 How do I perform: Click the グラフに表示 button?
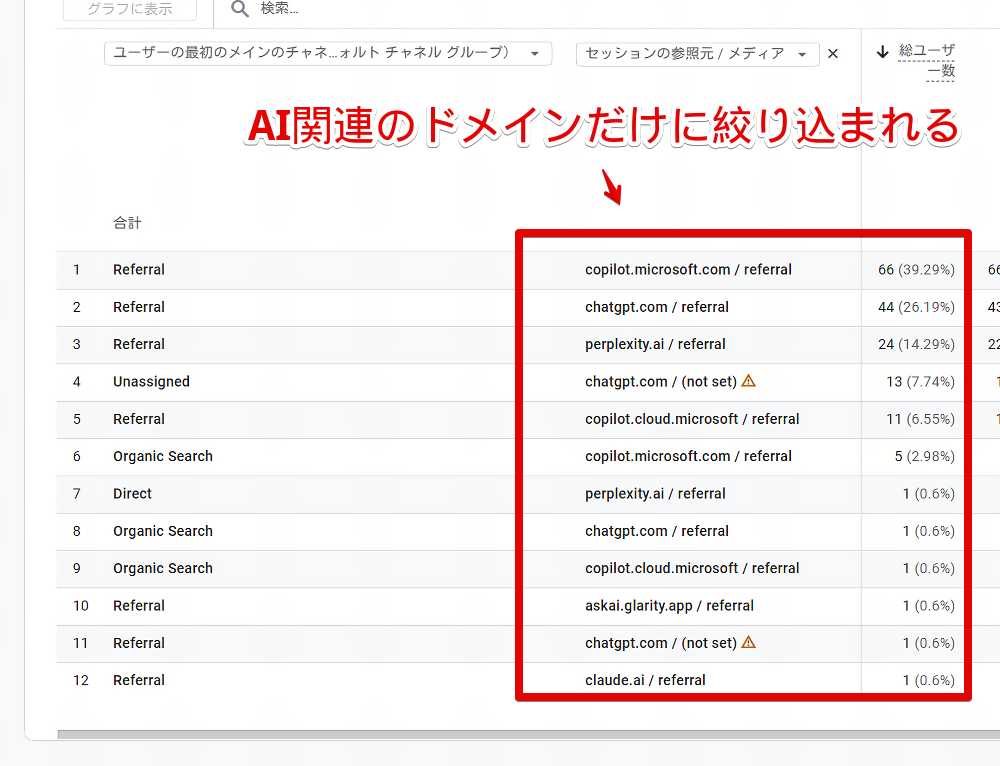130,10
